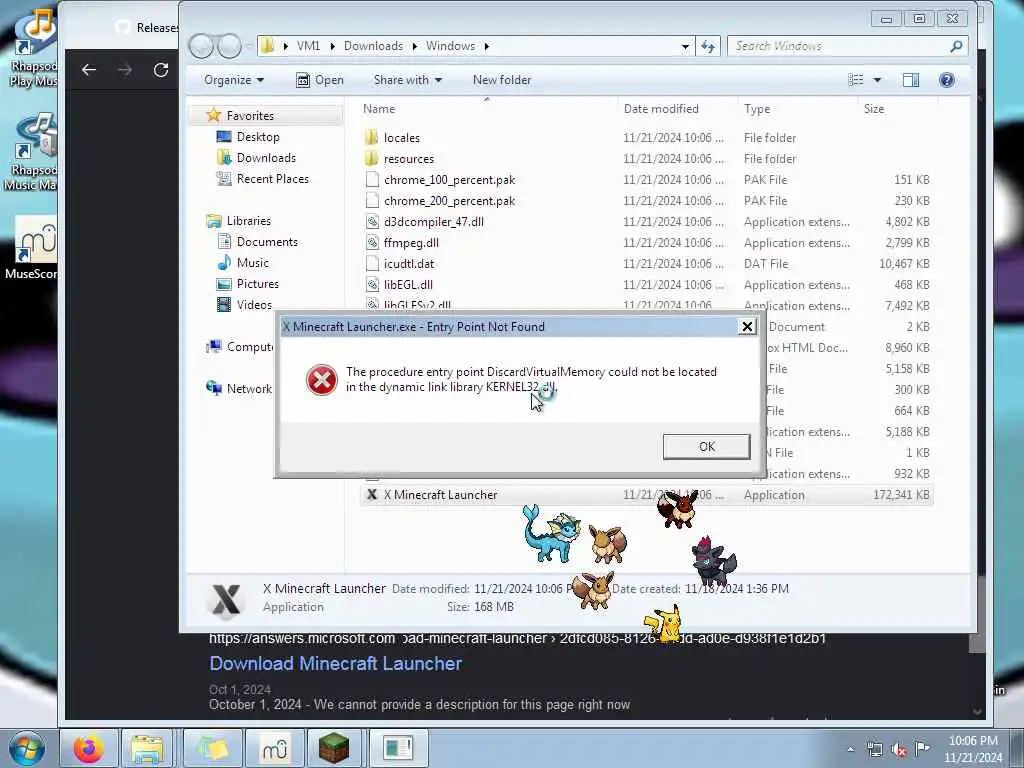Select icudtl.dat file
This screenshot has width=1024, height=768.
[x=409, y=263]
